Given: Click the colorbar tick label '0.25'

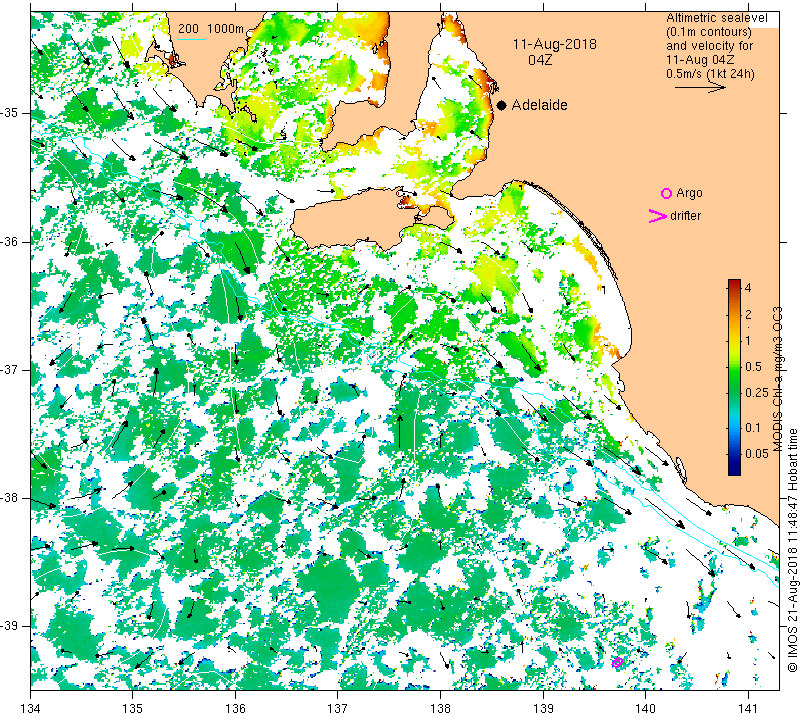Looking at the screenshot, I should 757,392.
